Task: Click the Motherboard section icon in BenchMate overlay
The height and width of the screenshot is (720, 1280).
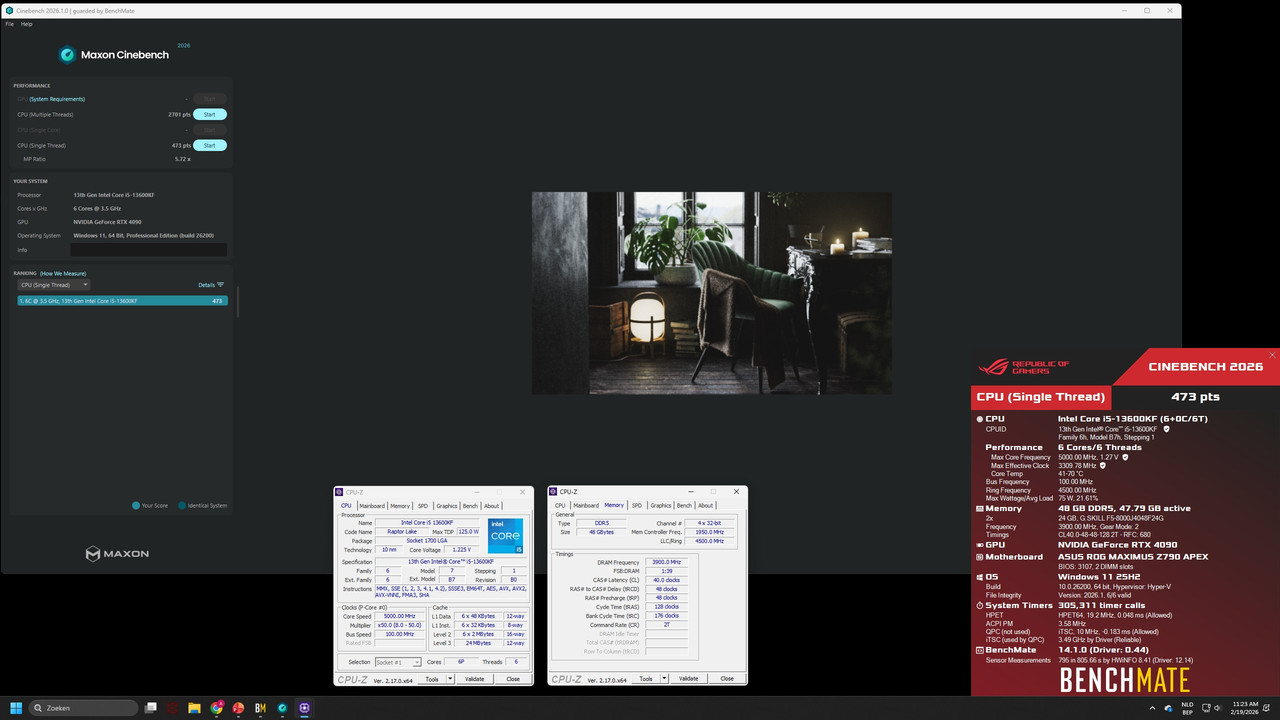Action: click(980, 557)
